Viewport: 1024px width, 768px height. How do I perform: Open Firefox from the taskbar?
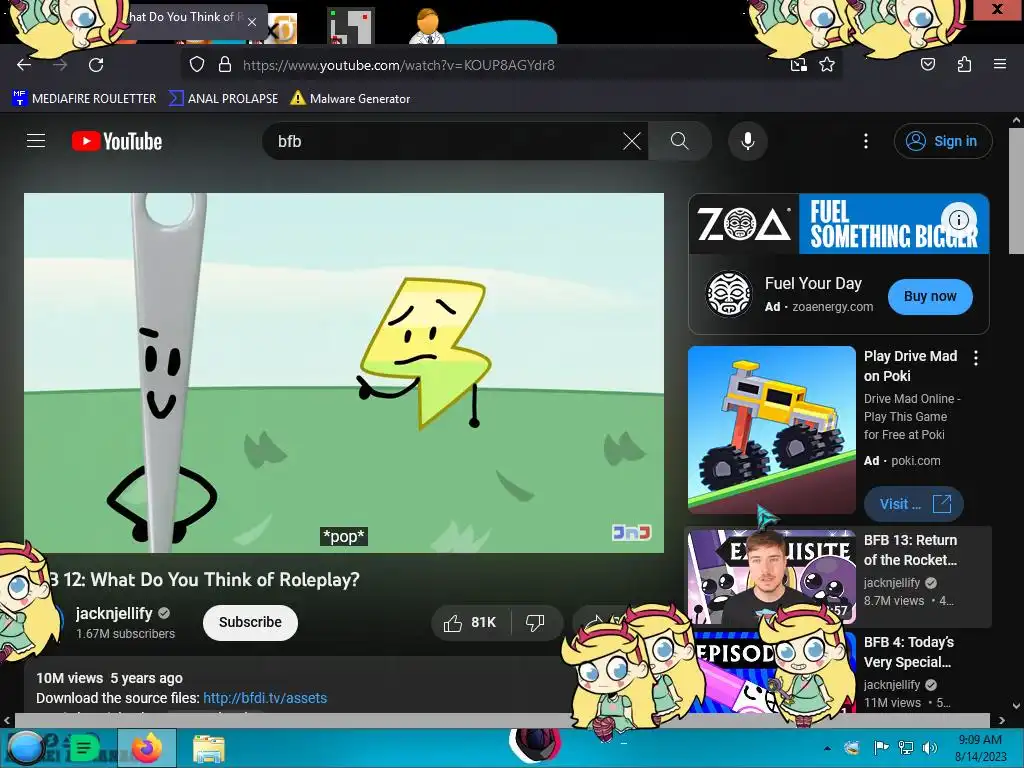(147, 748)
